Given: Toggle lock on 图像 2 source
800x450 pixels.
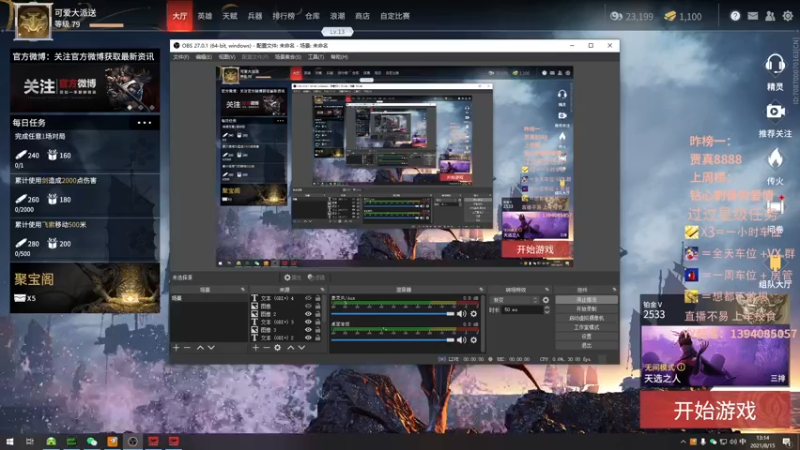Looking at the screenshot, I should coord(318,314).
